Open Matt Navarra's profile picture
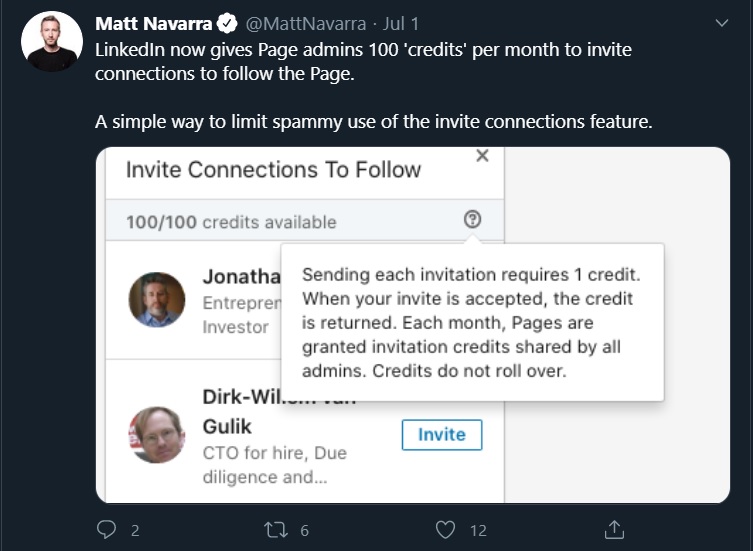Image resolution: width=753 pixels, height=551 pixels. point(52,42)
